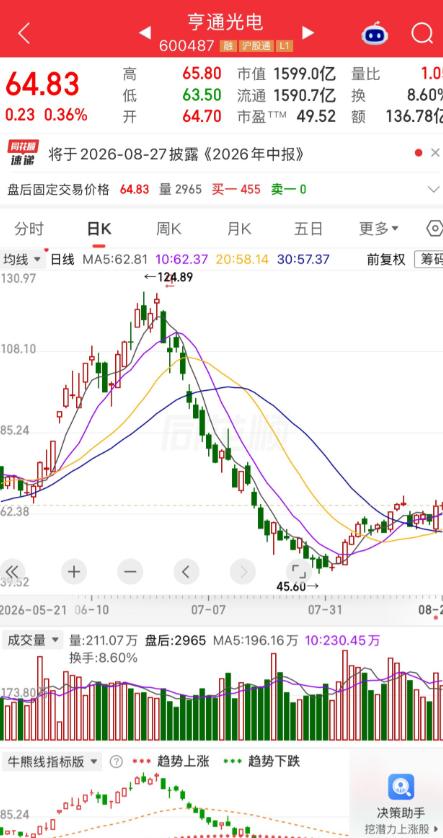443x838 pixels.
Task: Switch to the 分时 tab
Action: (29, 229)
